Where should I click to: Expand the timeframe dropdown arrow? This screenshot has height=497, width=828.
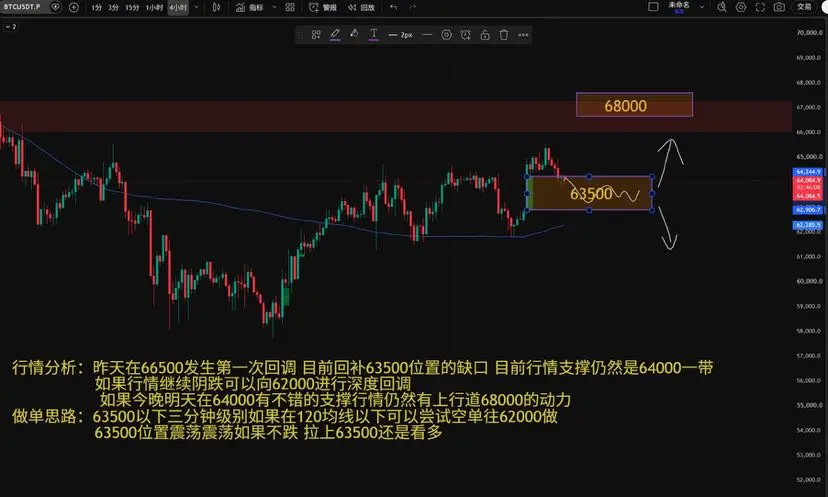196,7
